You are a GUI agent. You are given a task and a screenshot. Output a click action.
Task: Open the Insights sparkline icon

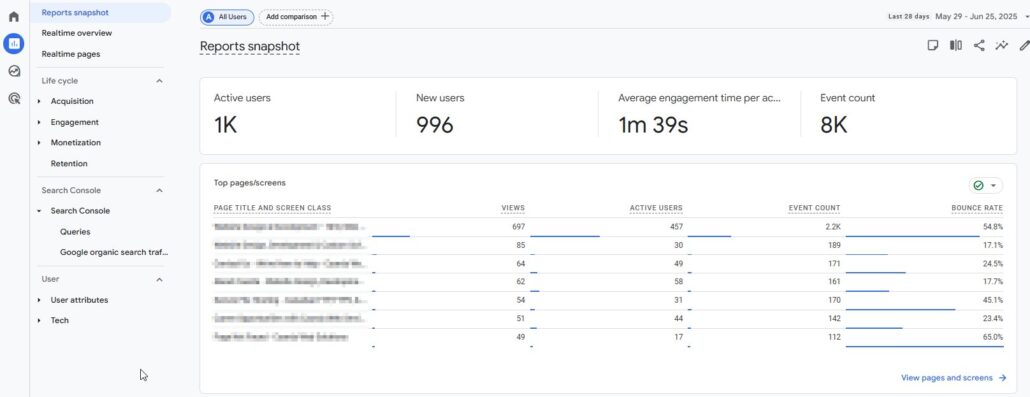(x=1002, y=45)
